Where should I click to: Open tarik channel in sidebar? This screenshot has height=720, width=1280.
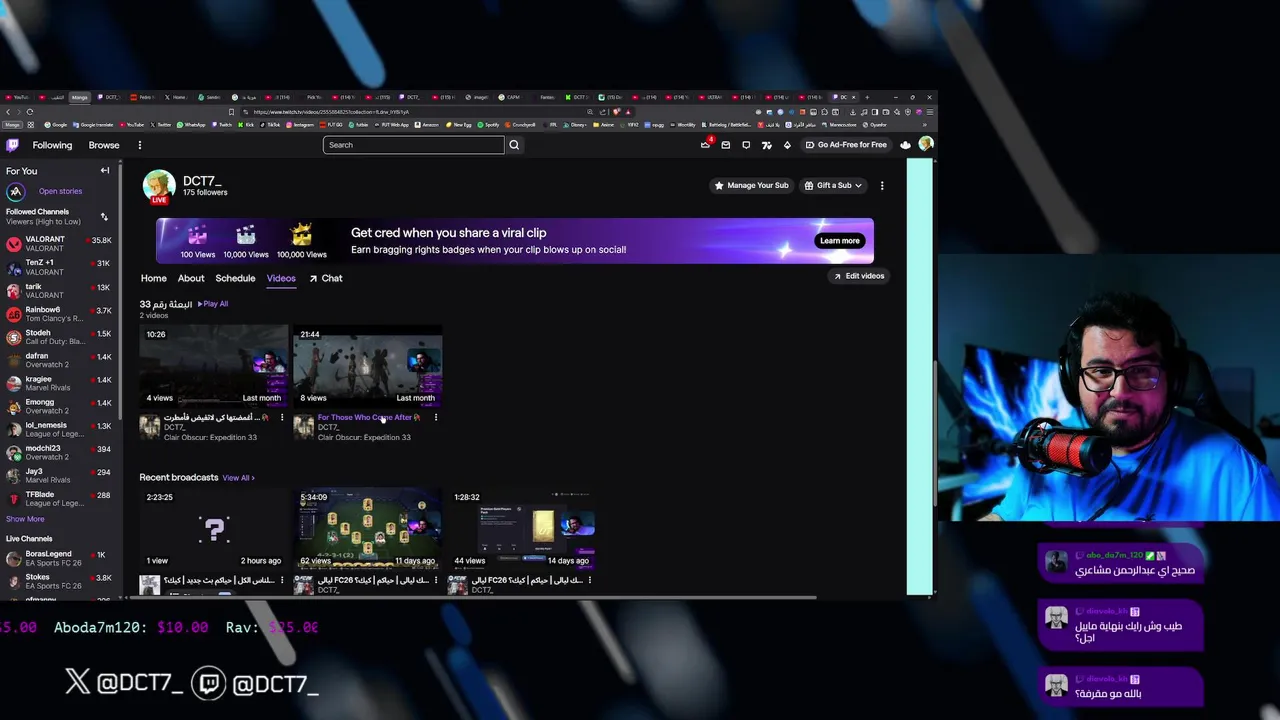click(58, 291)
